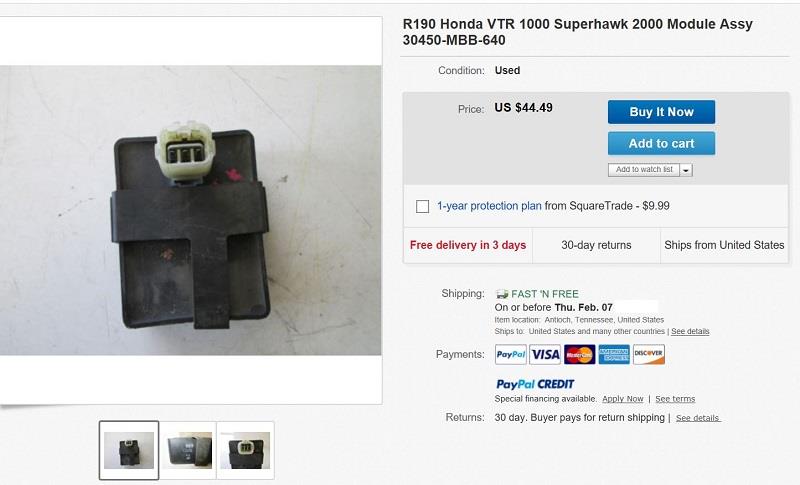Open shipping See details link
800x485 pixels.
point(690,331)
